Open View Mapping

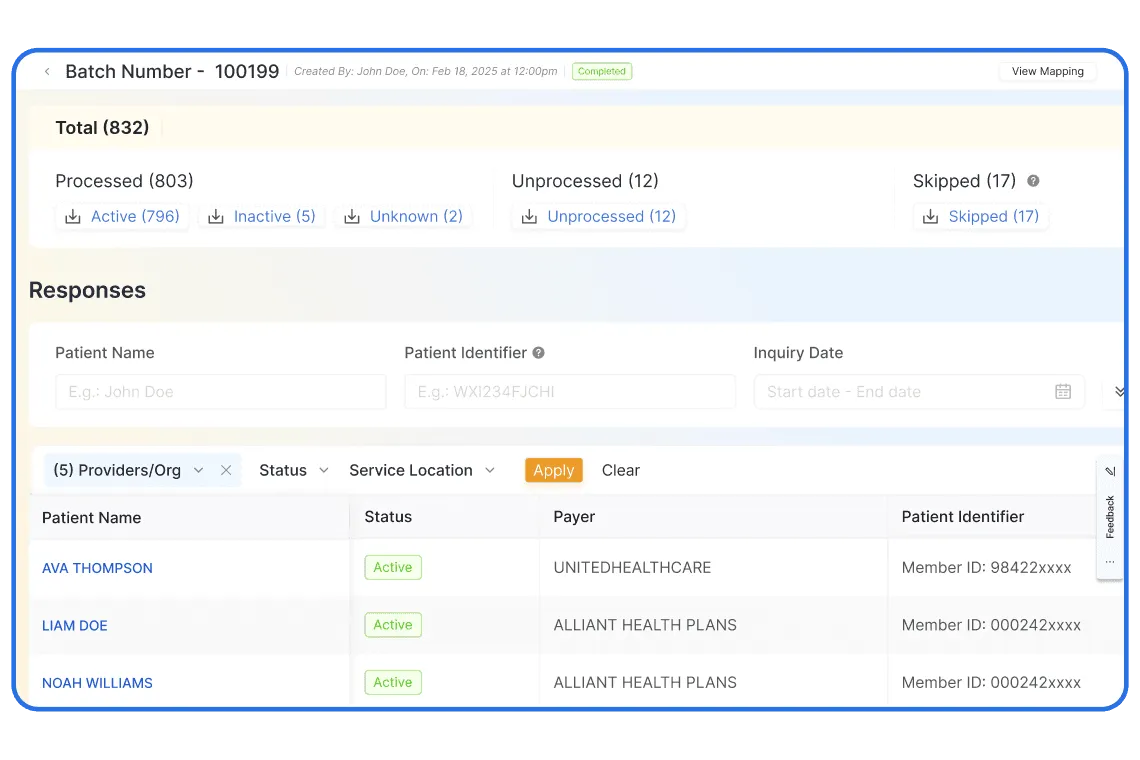[x=1048, y=71]
